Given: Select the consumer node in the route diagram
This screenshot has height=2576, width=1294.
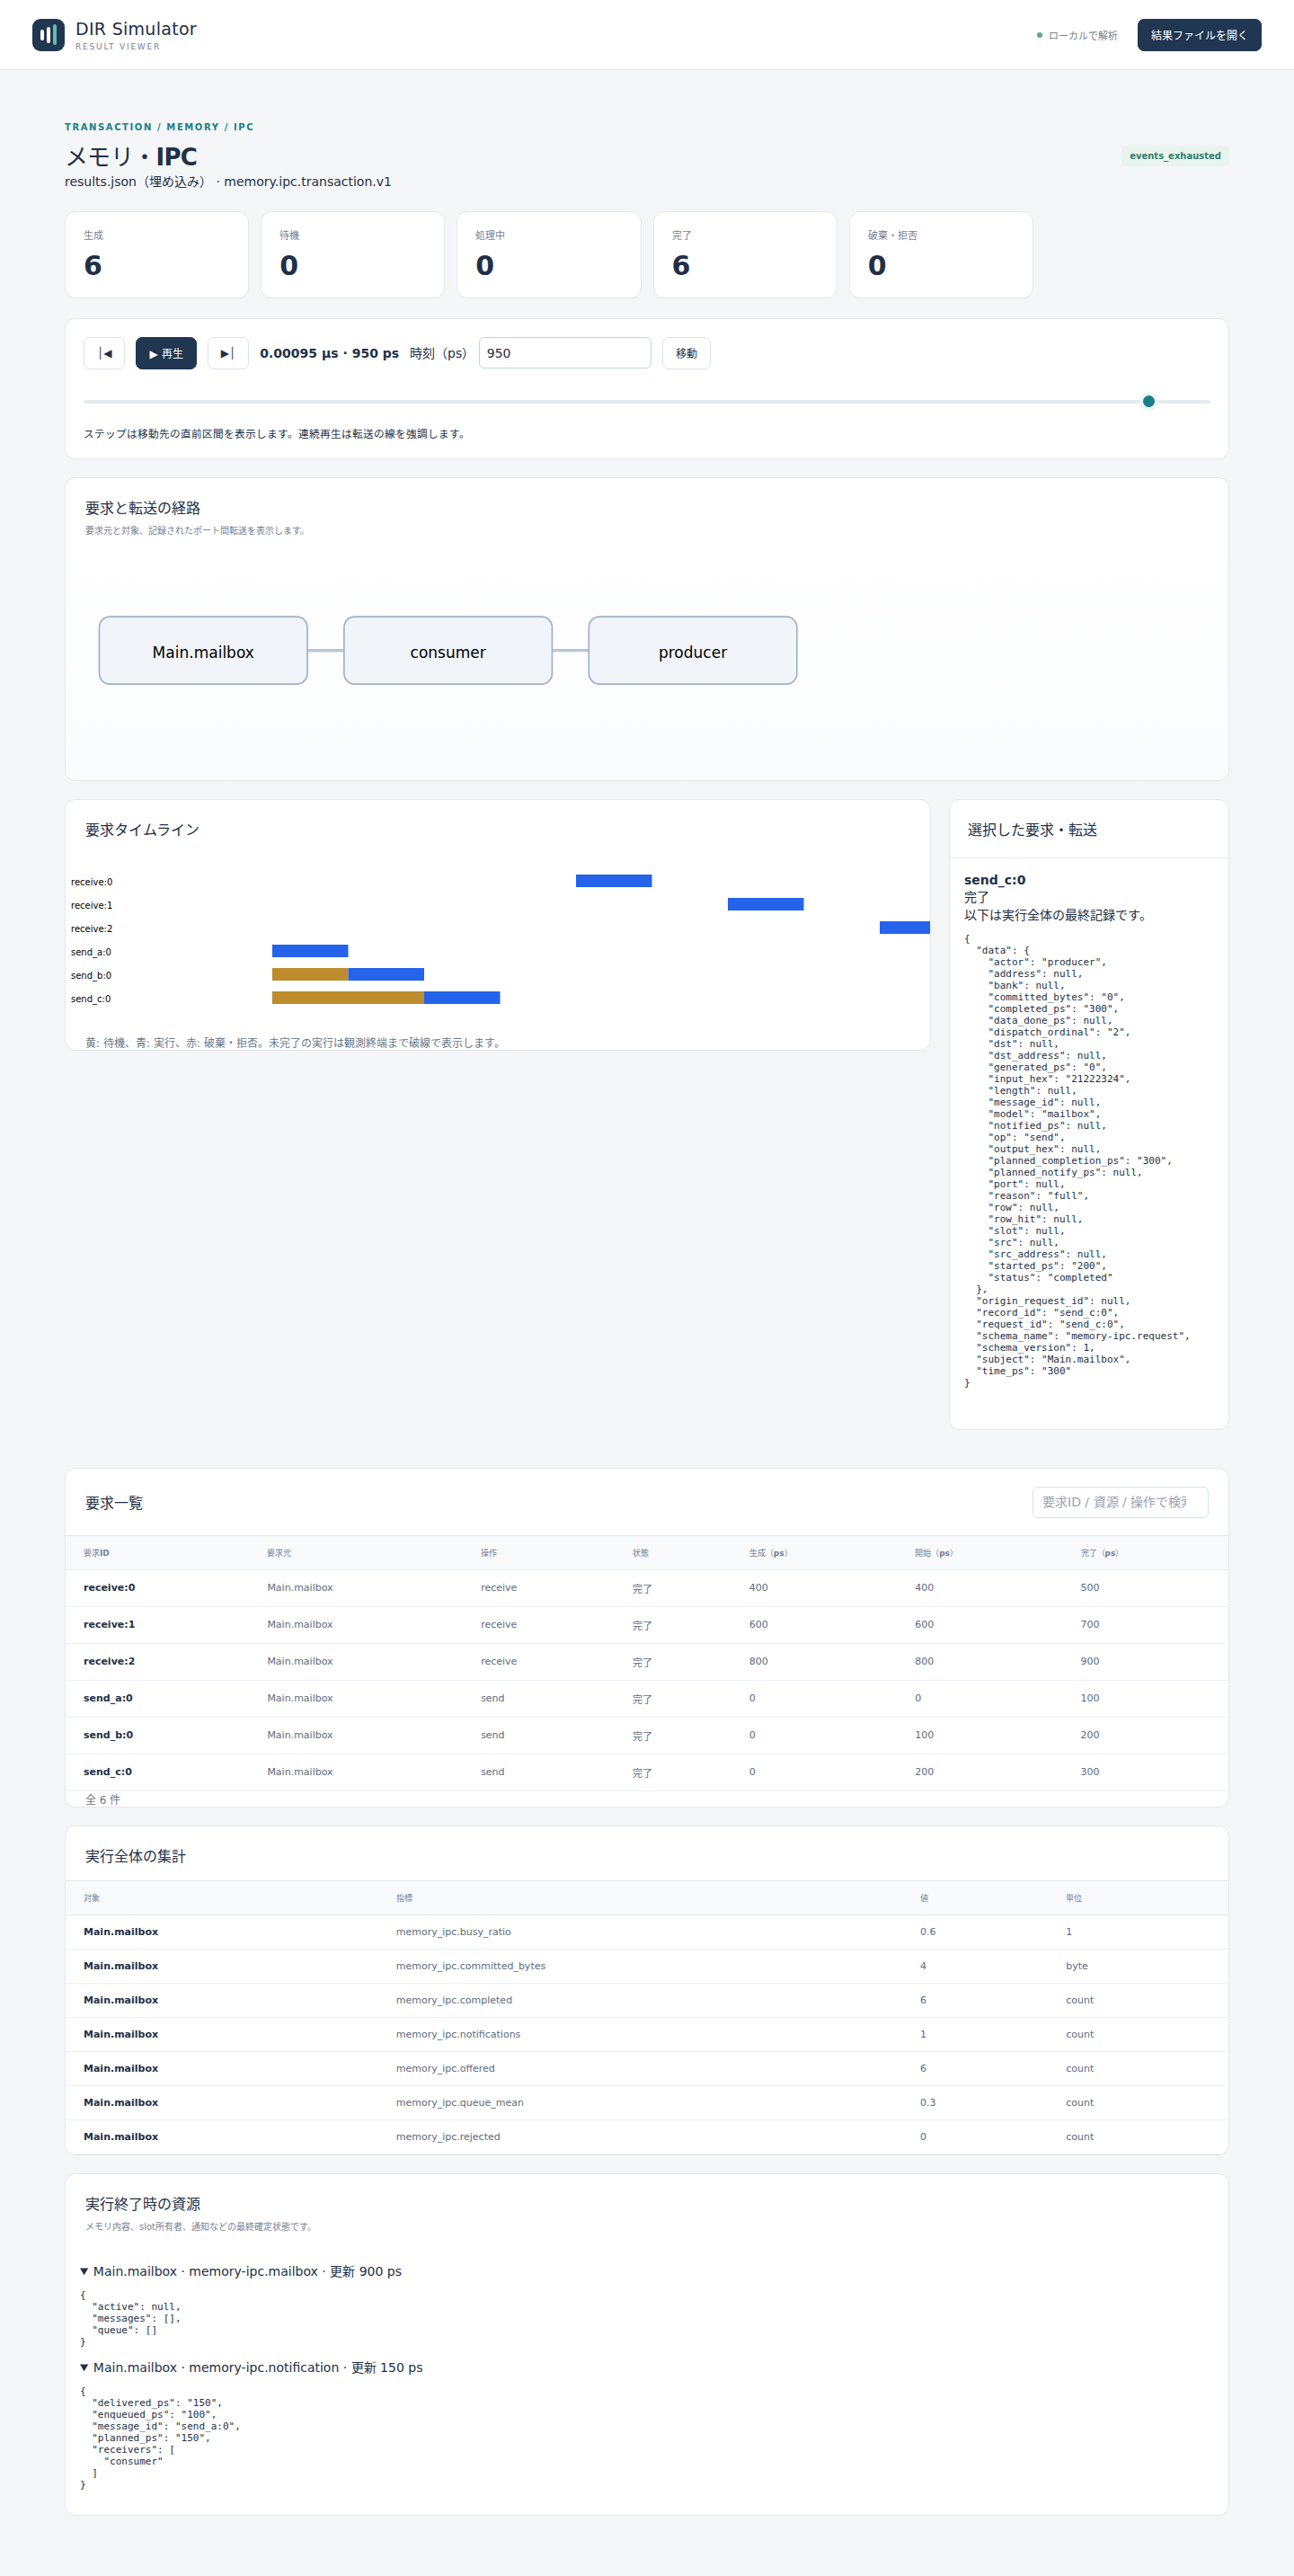Looking at the screenshot, I should (448, 651).
